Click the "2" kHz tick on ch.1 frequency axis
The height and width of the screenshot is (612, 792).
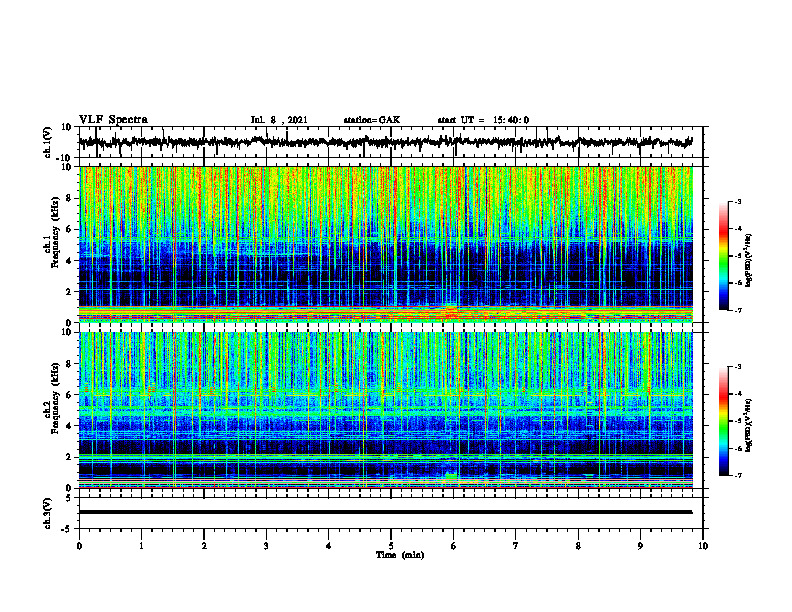click(70, 291)
